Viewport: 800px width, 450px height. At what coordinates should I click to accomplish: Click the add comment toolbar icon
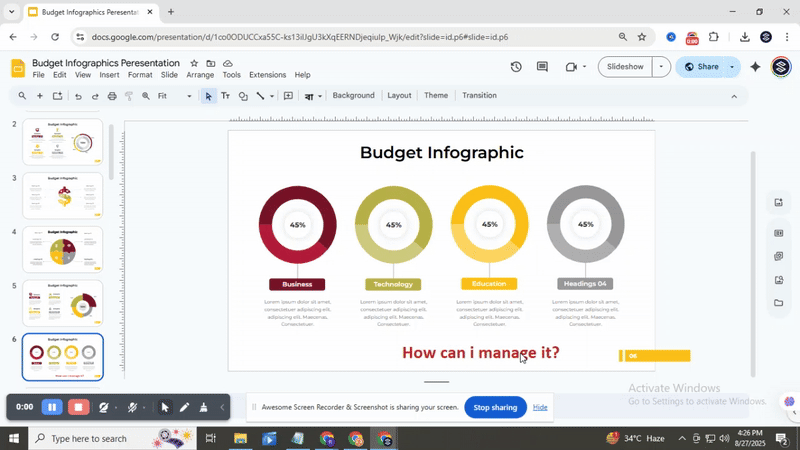coord(288,96)
